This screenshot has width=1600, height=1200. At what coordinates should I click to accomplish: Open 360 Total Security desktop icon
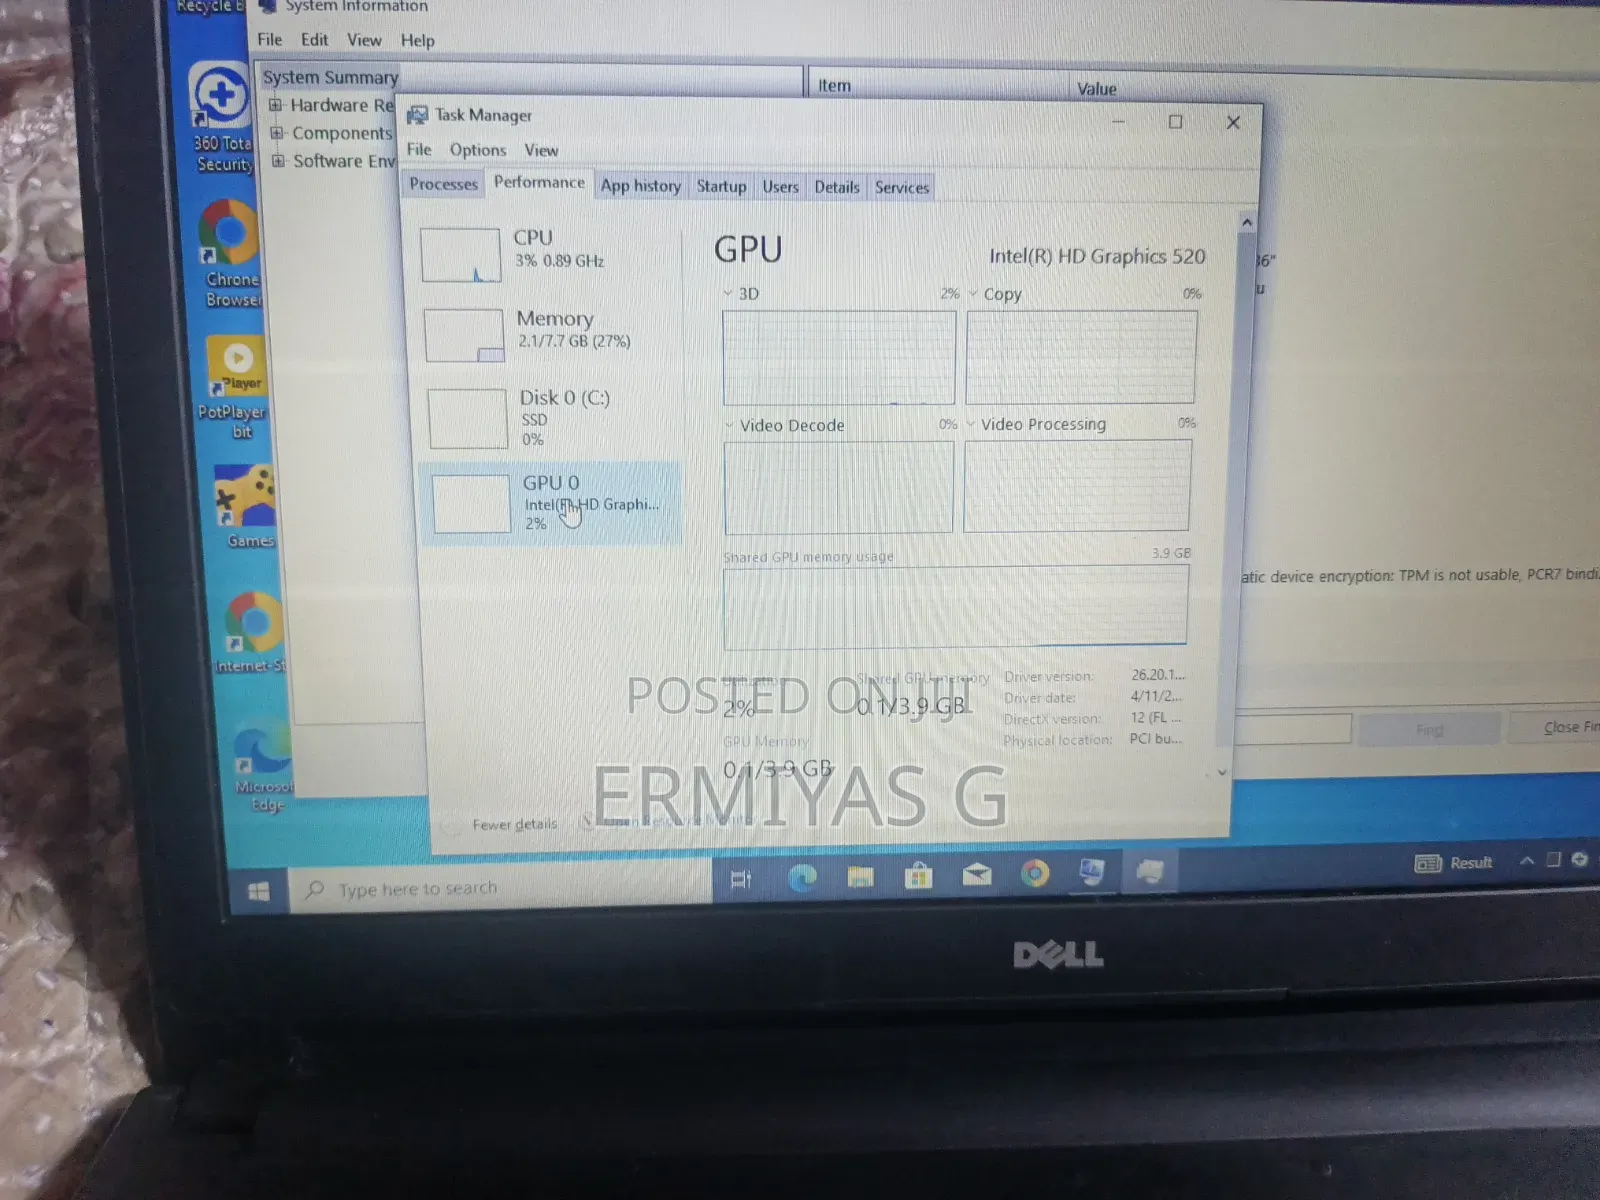click(x=222, y=118)
